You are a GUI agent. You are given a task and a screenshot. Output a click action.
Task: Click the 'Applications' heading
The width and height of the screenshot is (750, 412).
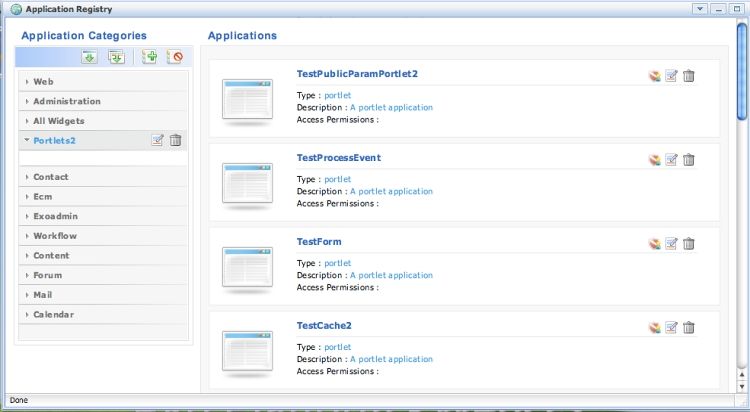click(243, 35)
